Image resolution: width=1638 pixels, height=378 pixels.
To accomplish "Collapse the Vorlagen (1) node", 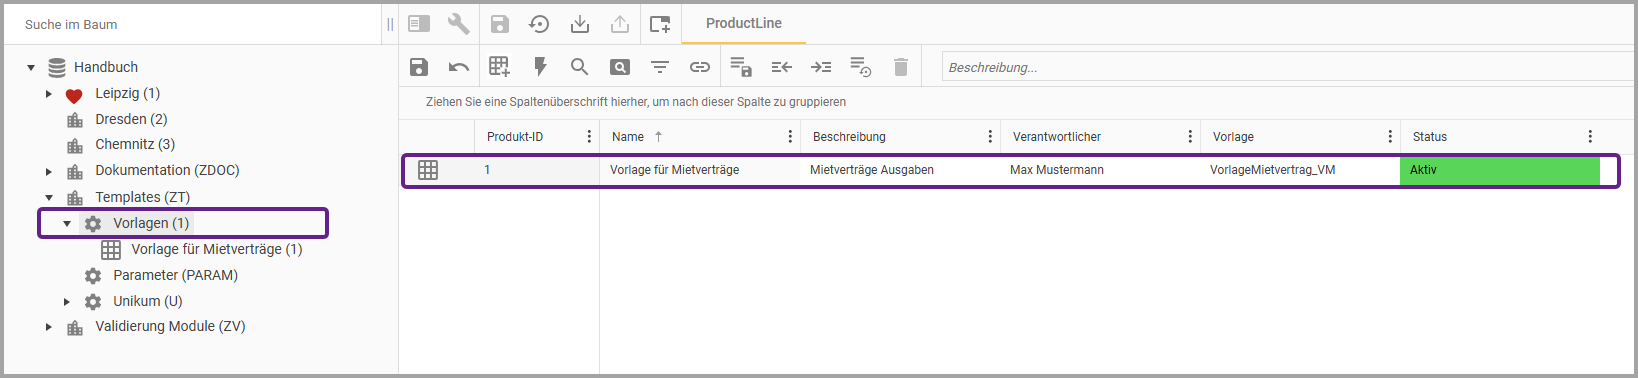I will click(67, 224).
